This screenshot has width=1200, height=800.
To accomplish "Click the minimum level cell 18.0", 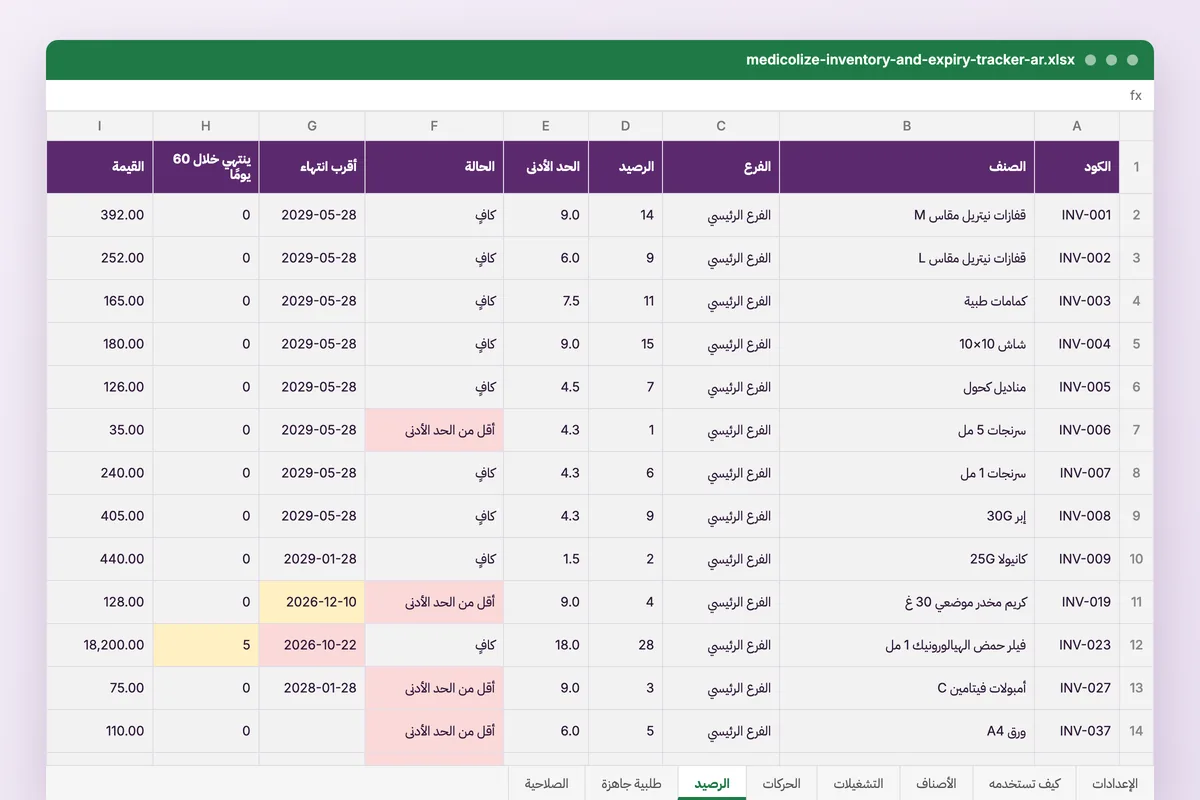I will [546, 645].
